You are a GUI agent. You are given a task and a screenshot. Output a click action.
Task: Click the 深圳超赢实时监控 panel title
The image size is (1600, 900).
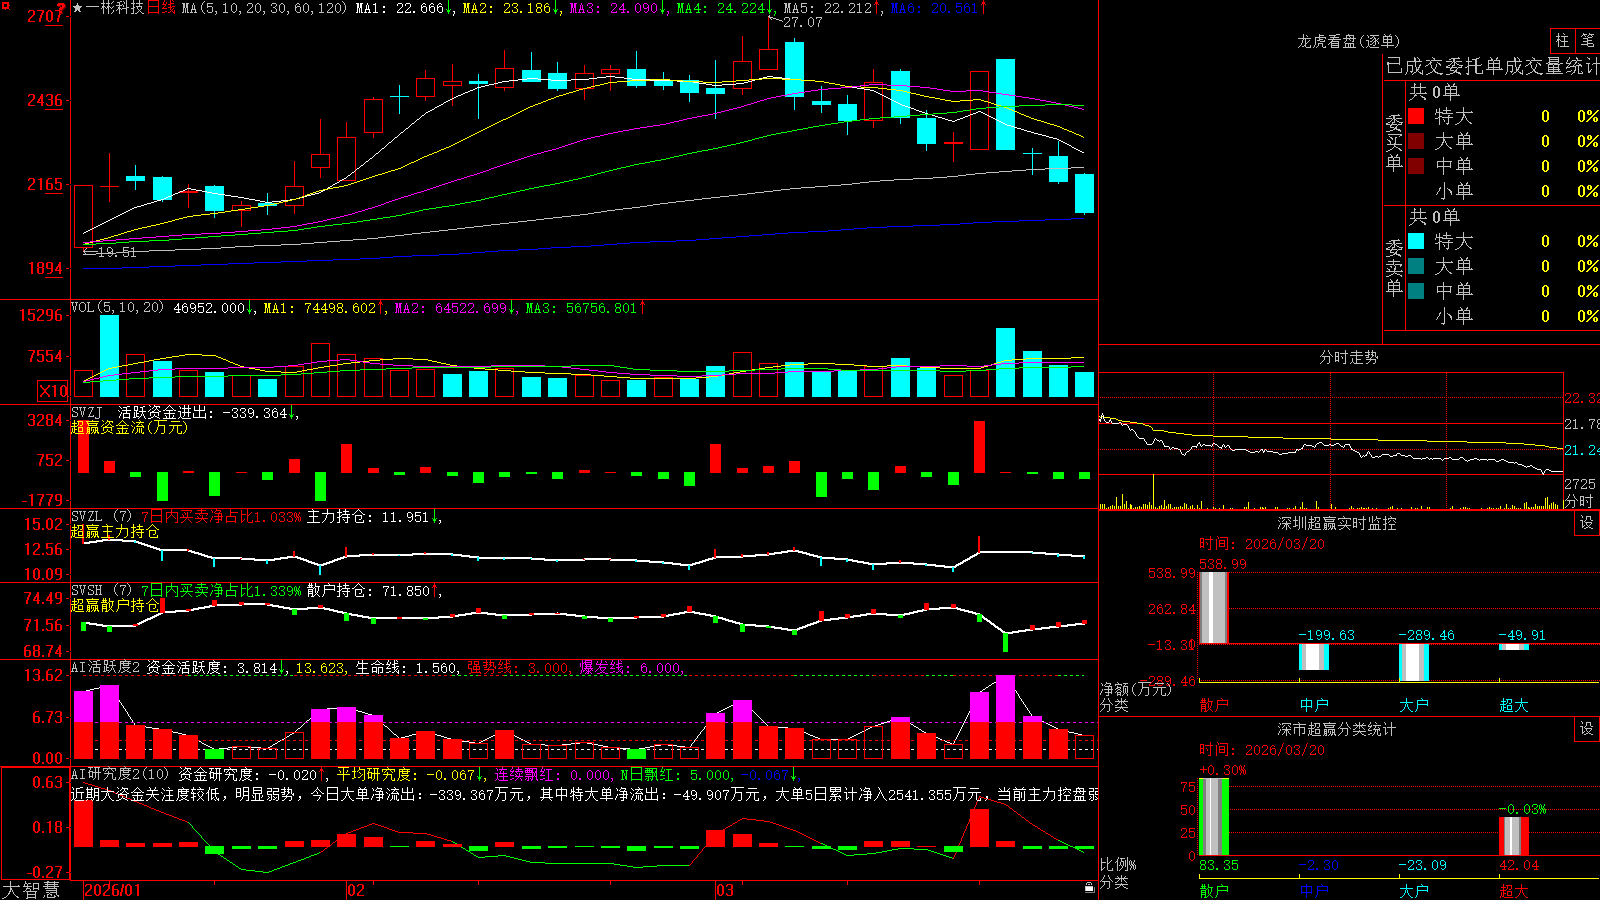pyautogui.click(x=1337, y=523)
